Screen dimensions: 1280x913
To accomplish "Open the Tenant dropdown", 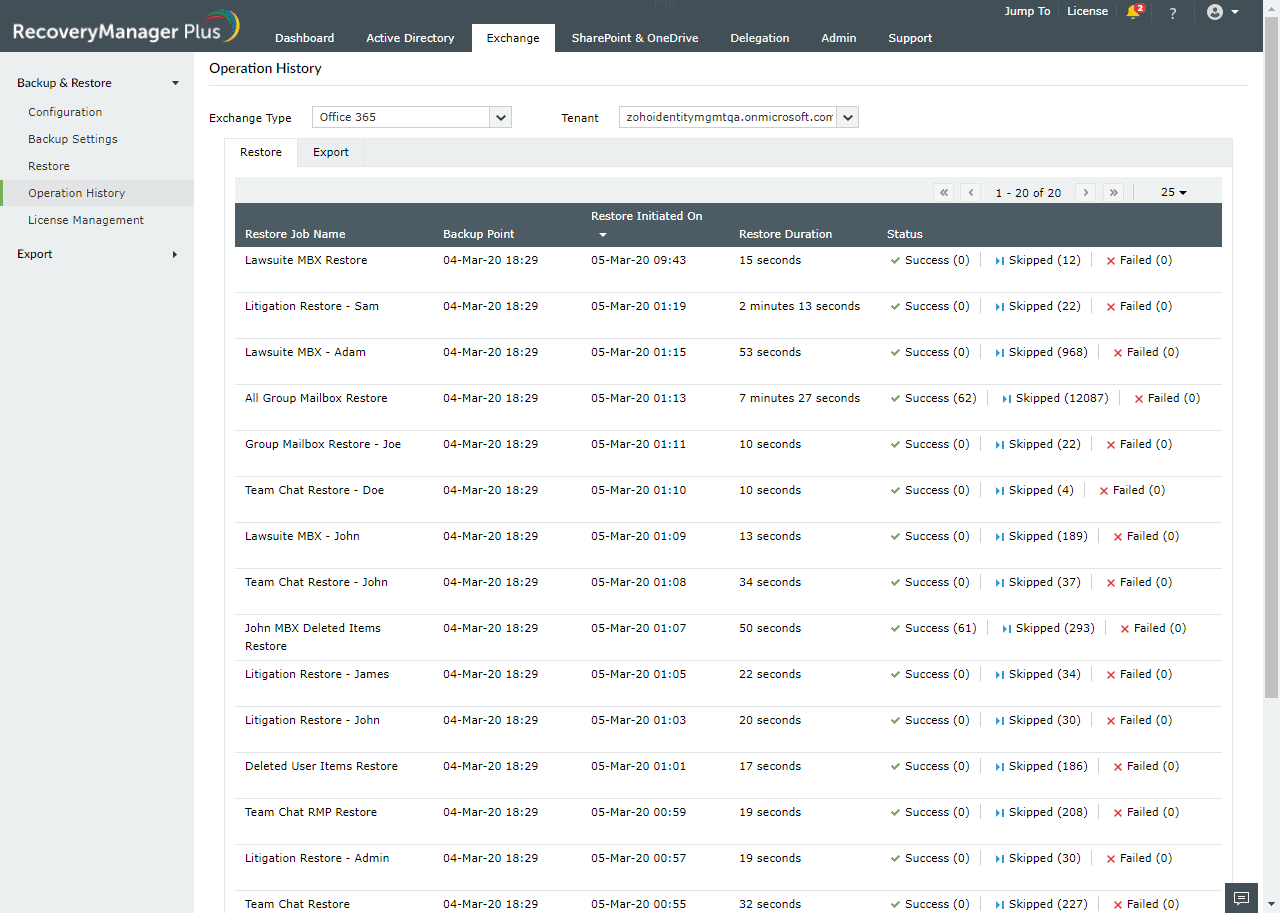I will coord(739,117).
